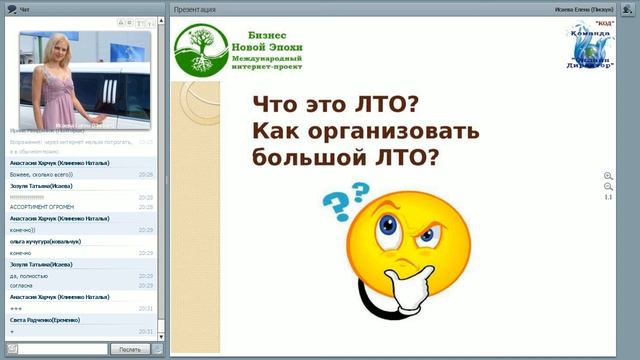Click the thinking emoji image on the slide
This screenshot has width=640, height=360.
point(397,250)
